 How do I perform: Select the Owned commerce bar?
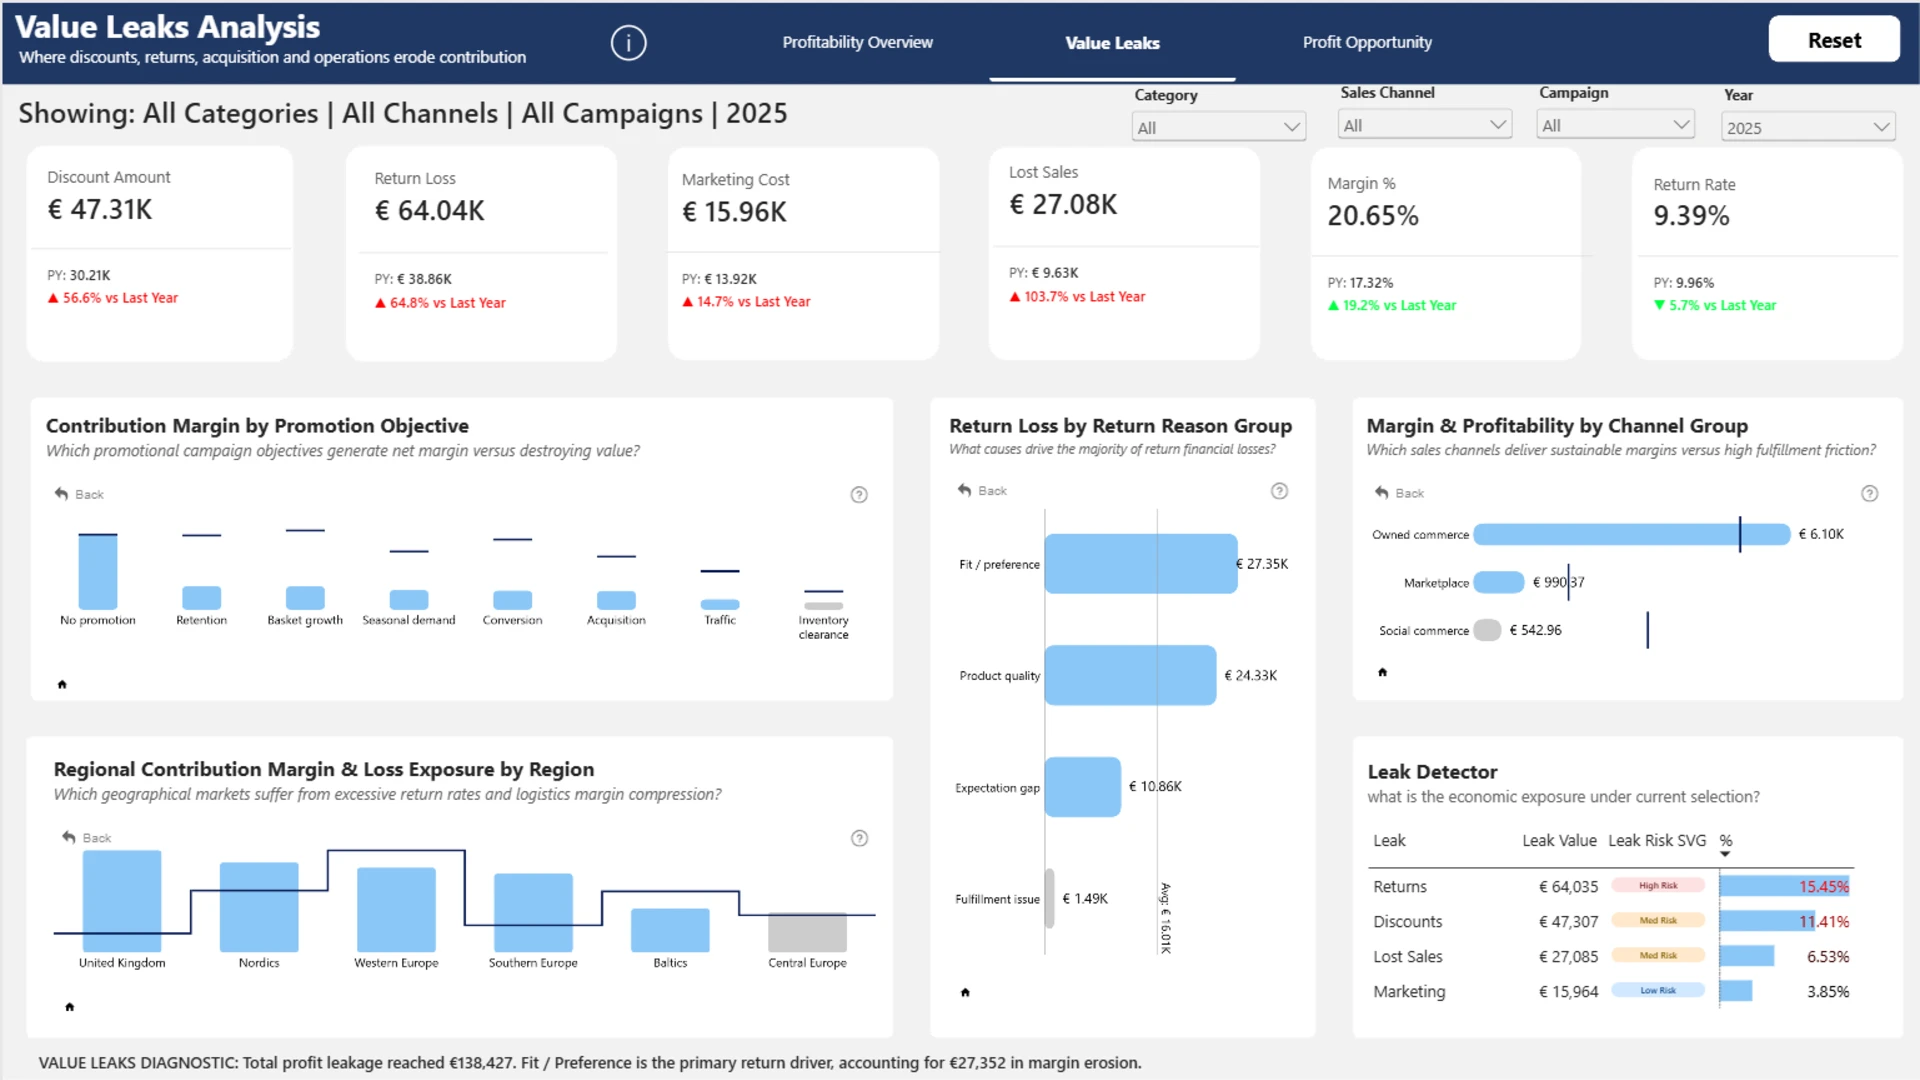tap(1632, 534)
